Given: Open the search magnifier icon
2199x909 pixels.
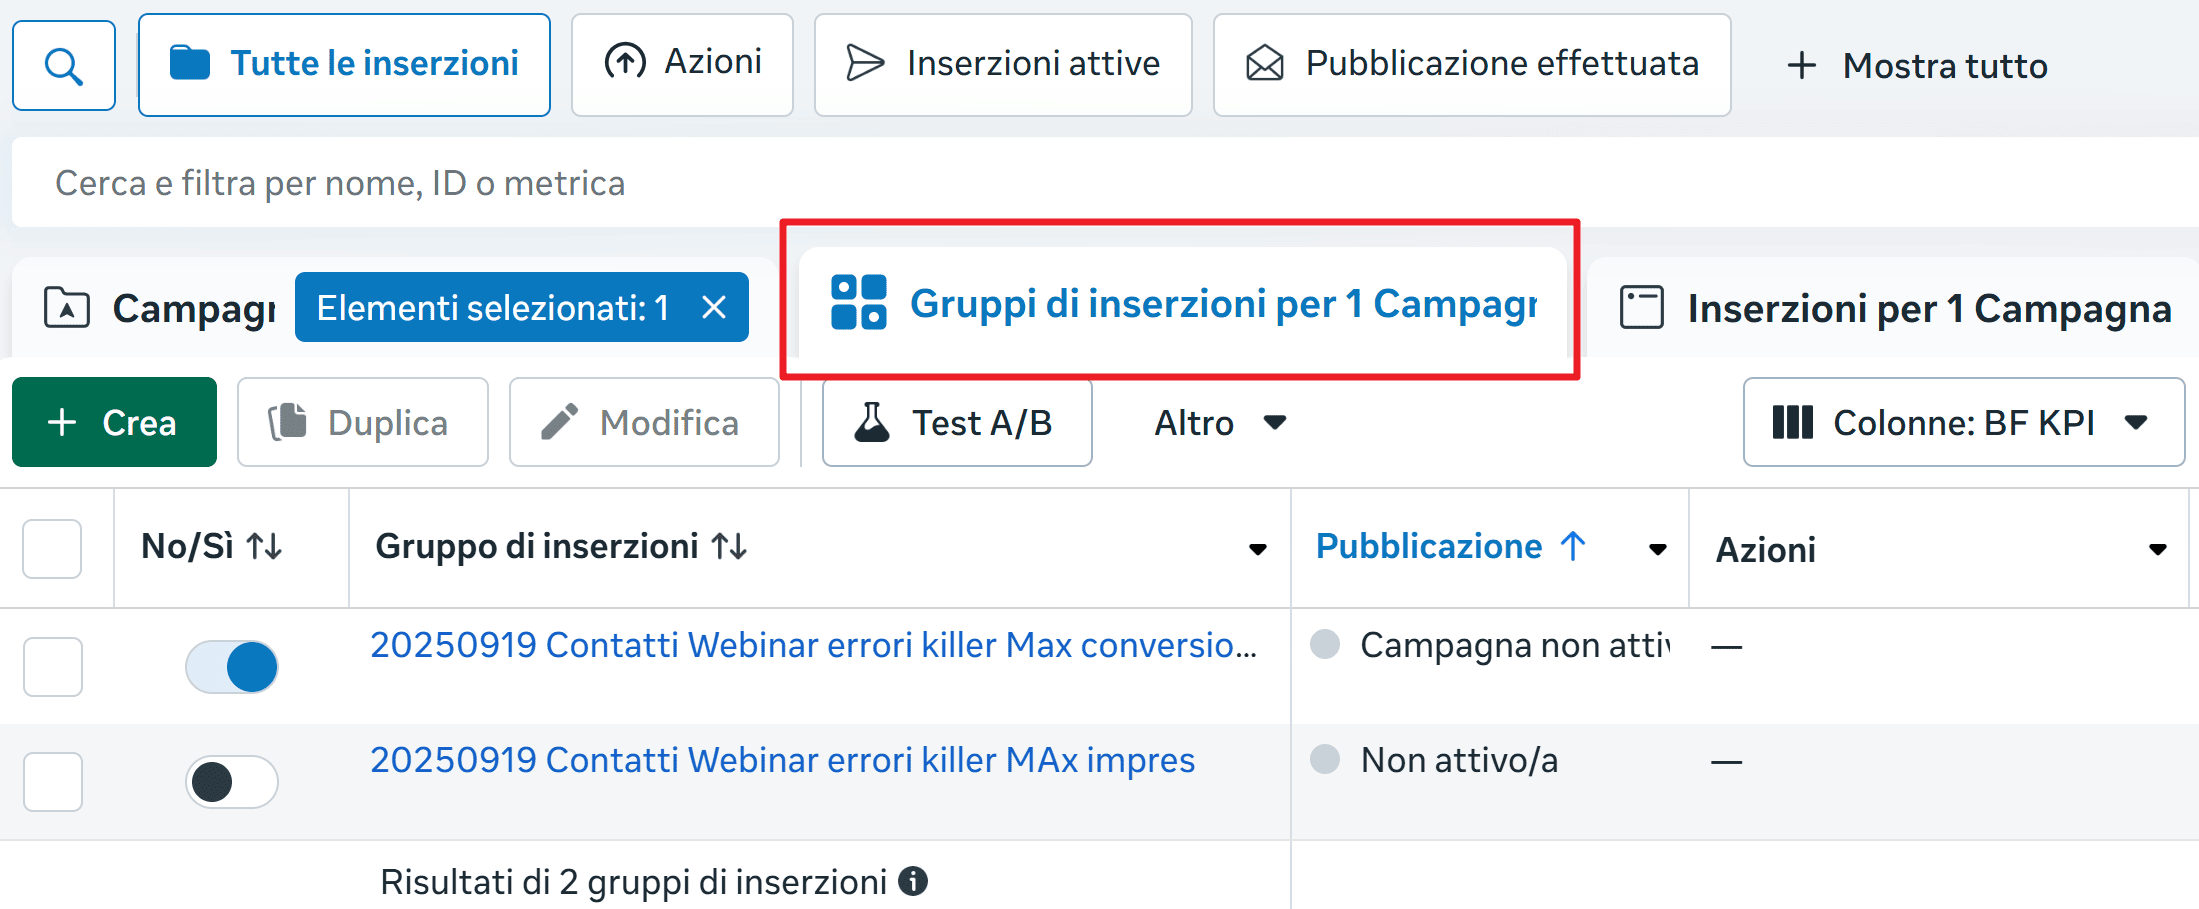Looking at the screenshot, I should (63, 64).
